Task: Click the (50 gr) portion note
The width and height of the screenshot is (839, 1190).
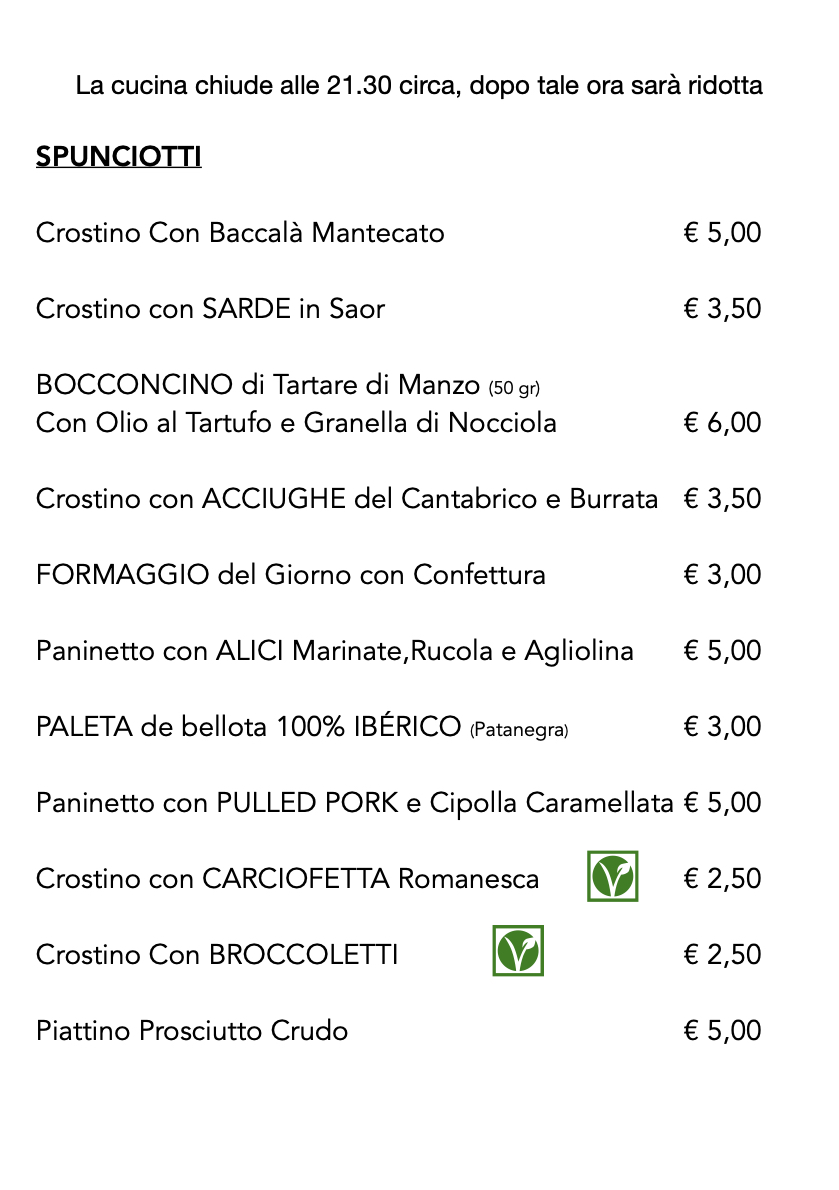Action: click(x=514, y=389)
